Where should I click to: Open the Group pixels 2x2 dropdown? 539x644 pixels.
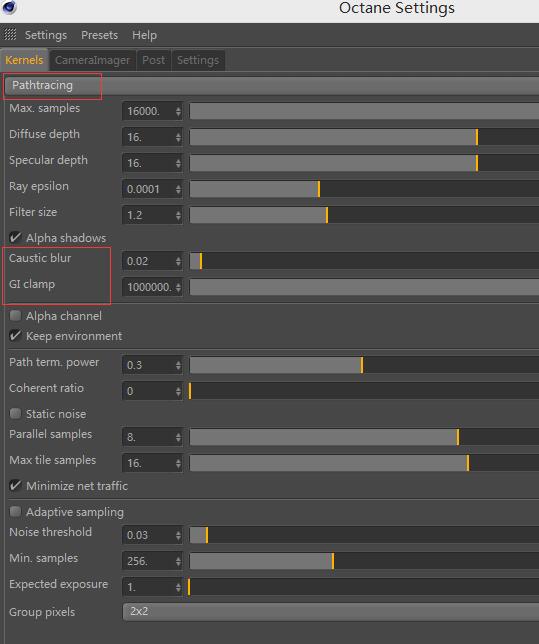pyautogui.click(x=331, y=612)
